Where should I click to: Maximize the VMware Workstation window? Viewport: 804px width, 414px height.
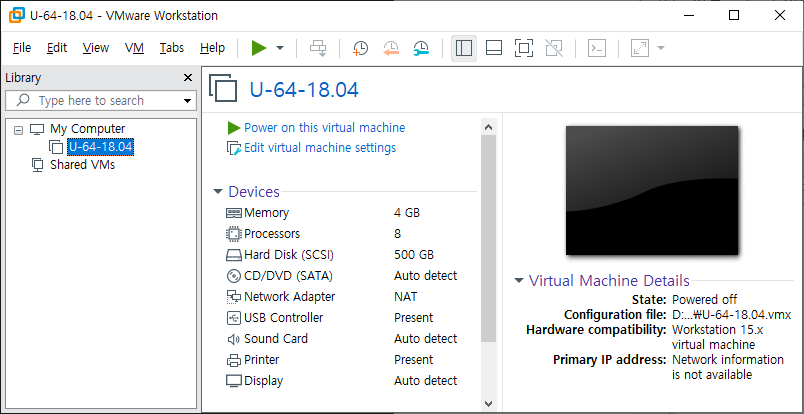[x=734, y=15]
